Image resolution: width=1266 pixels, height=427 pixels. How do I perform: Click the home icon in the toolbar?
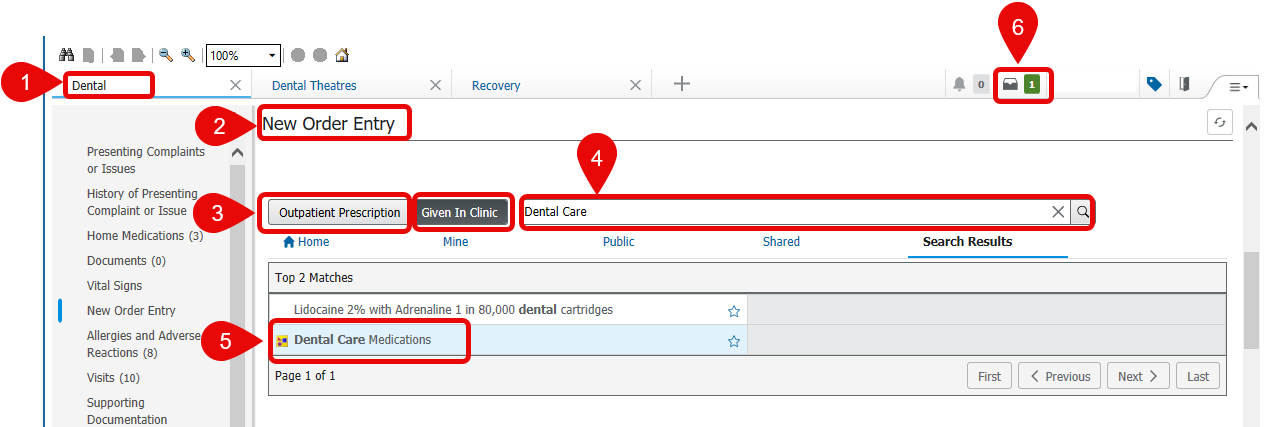tap(342, 56)
